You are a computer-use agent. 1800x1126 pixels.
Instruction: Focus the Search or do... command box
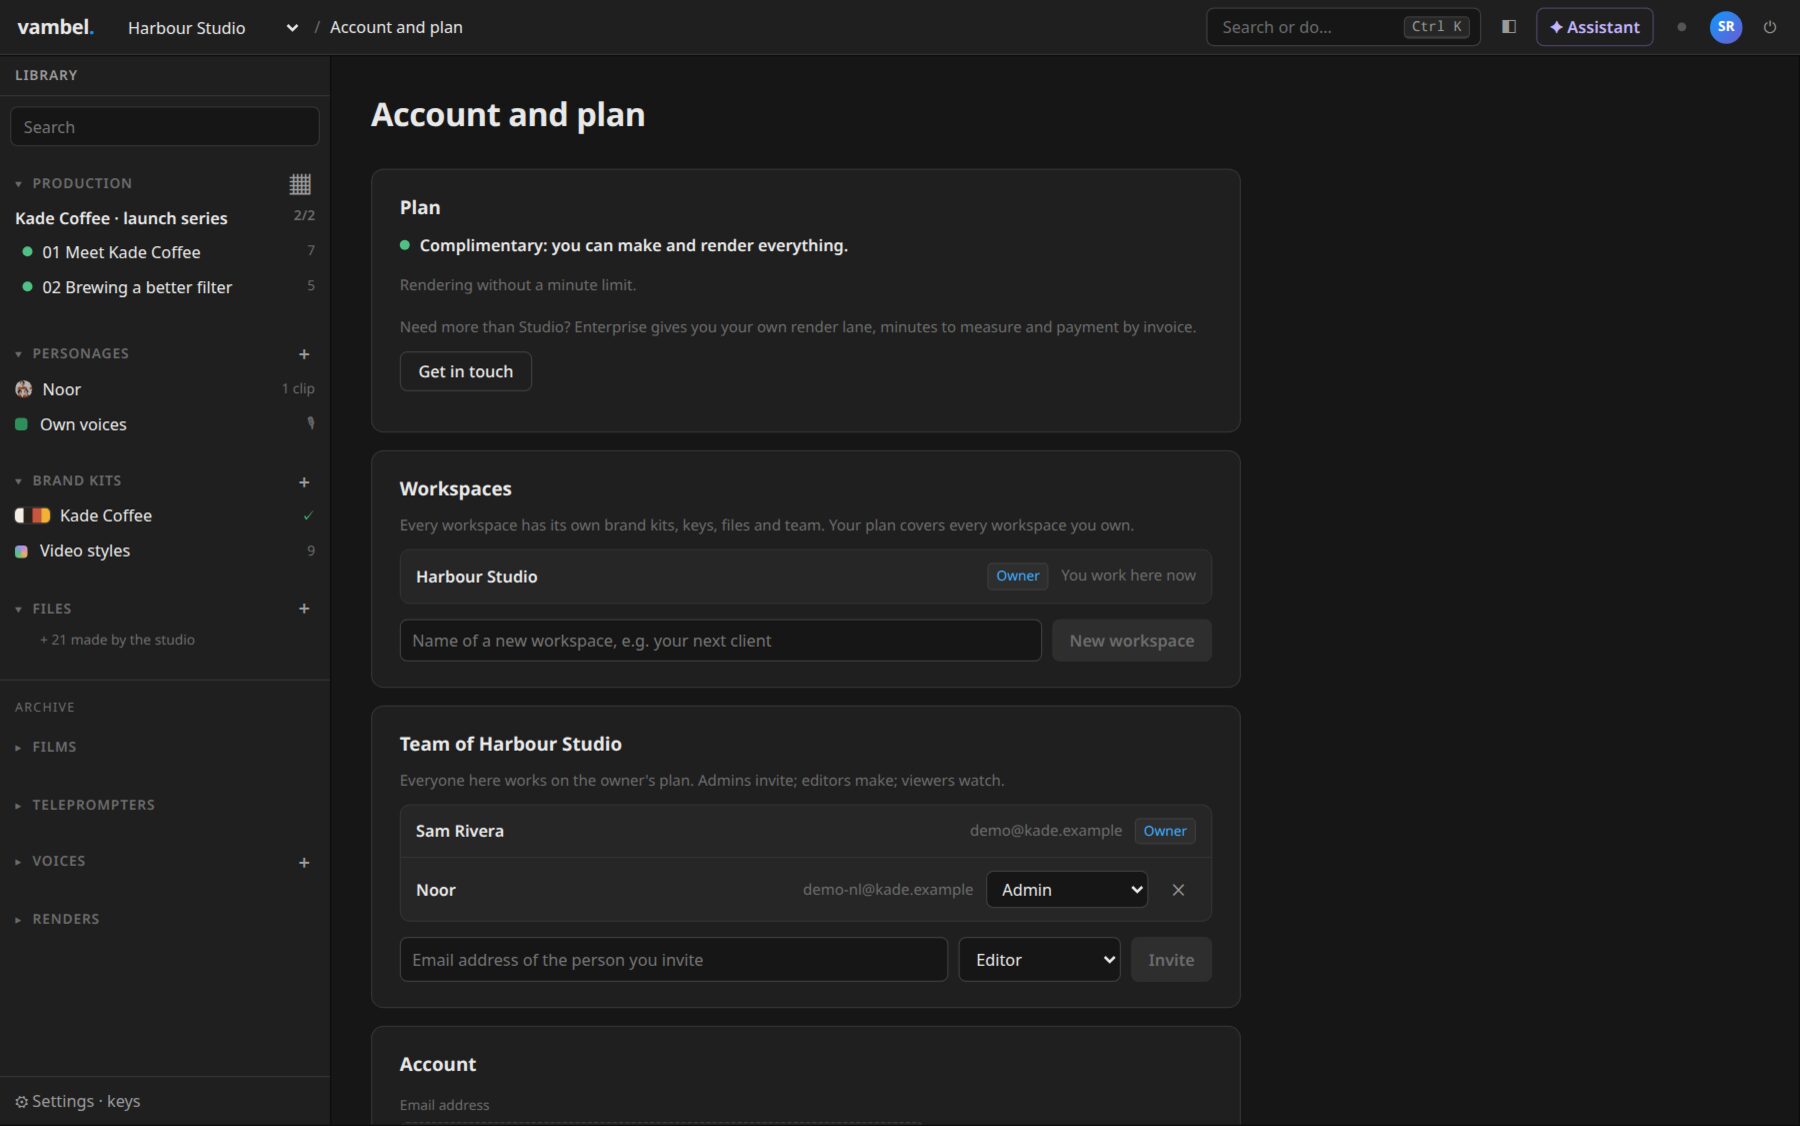[x=1343, y=27]
